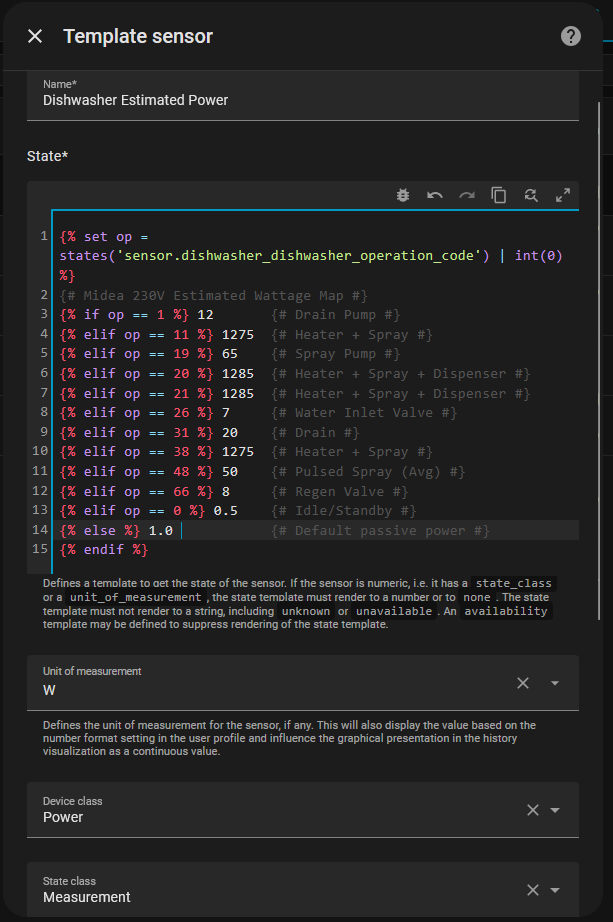The image size is (613, 922).
Task: Clear the State class selection
Action: coord(533,890)
